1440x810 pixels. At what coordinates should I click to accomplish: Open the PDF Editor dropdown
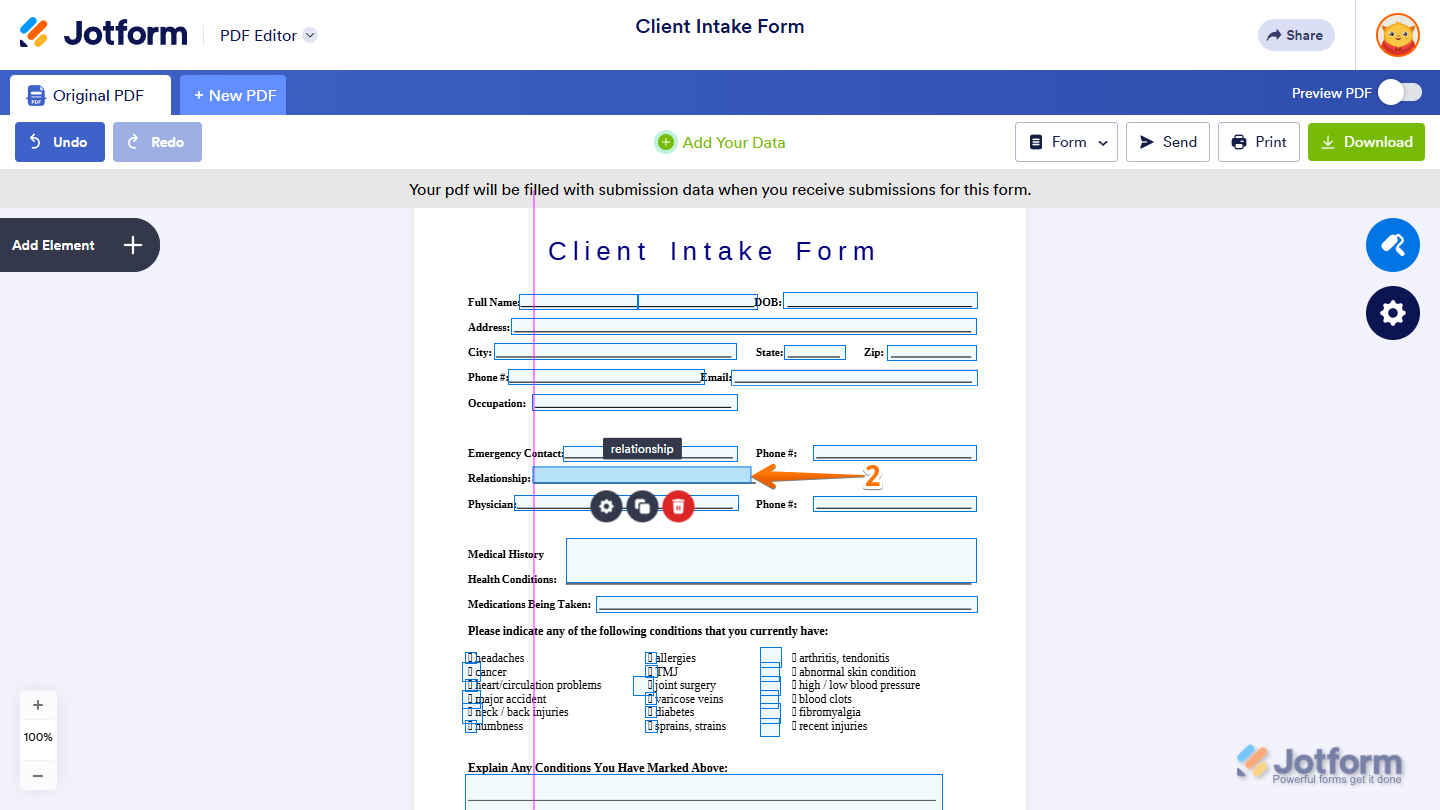click(268, 34)
